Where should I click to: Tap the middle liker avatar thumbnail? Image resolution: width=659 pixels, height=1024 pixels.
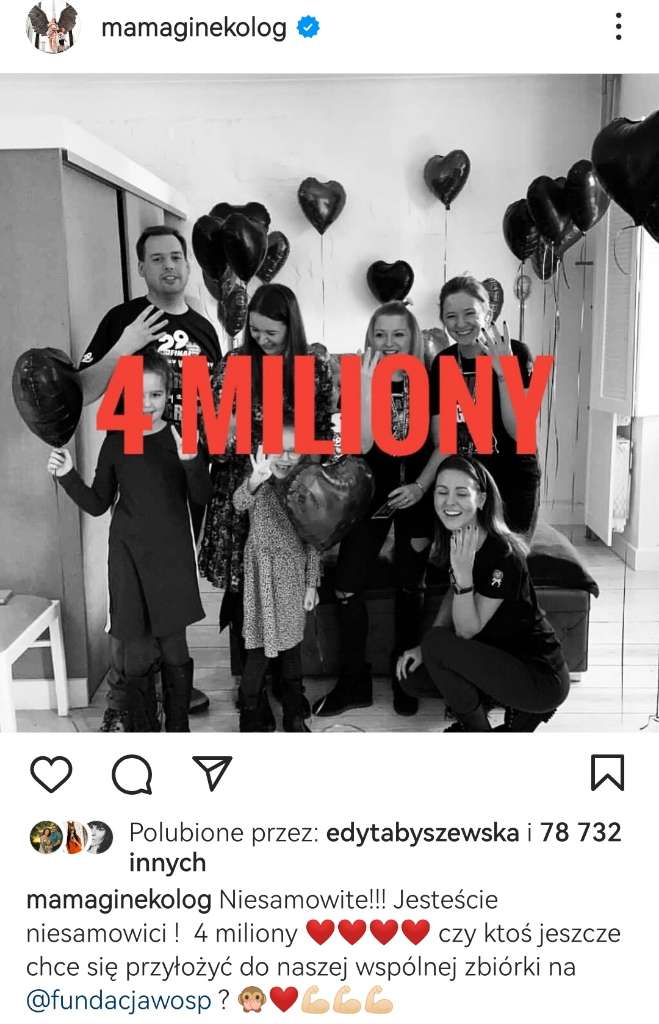(x=74, y=837)
